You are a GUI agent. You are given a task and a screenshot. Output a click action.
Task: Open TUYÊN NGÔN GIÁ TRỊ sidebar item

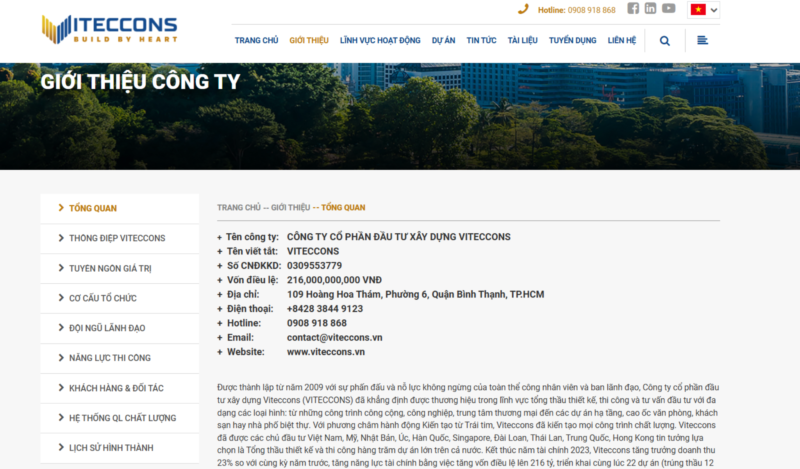click(120, 268)
